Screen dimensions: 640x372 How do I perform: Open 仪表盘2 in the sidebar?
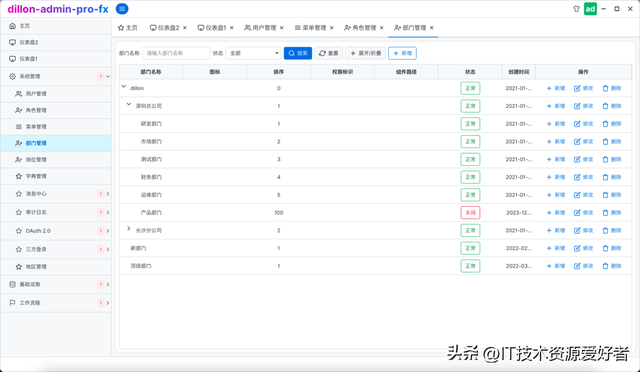(x=56, y=42)
